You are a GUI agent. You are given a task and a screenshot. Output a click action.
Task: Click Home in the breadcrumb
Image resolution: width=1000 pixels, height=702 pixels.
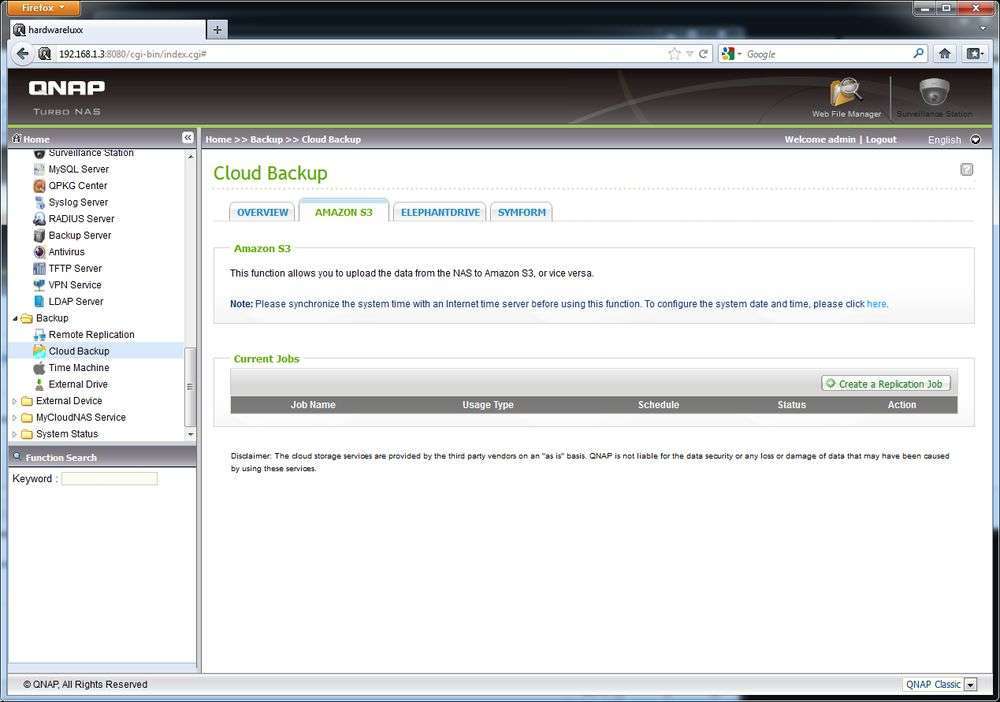click(x=218, y=140)
